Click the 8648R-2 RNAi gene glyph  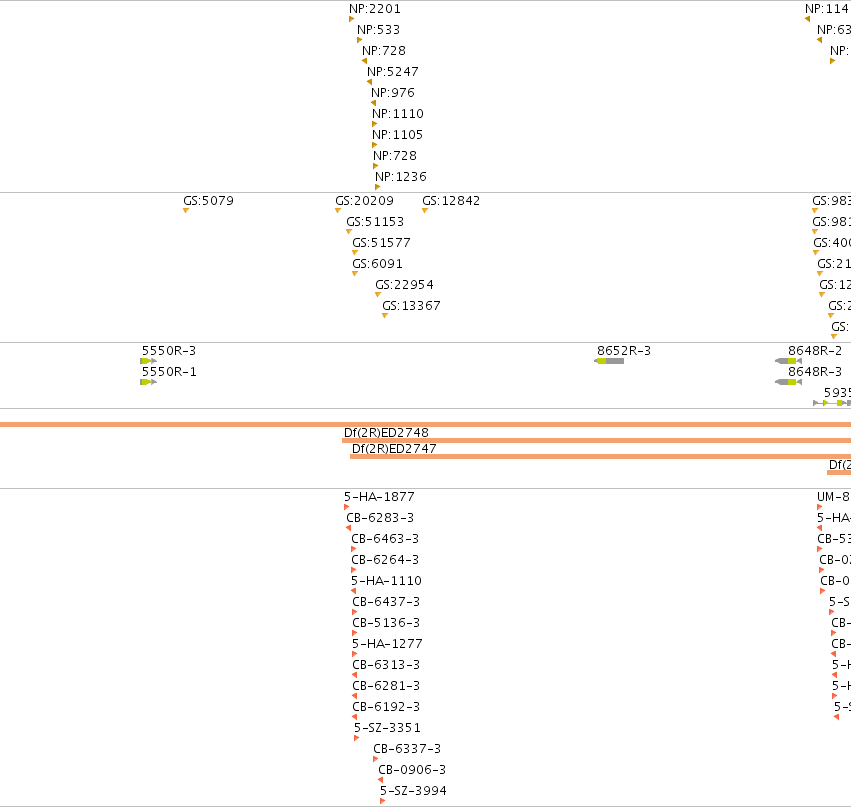pos(789,361)
